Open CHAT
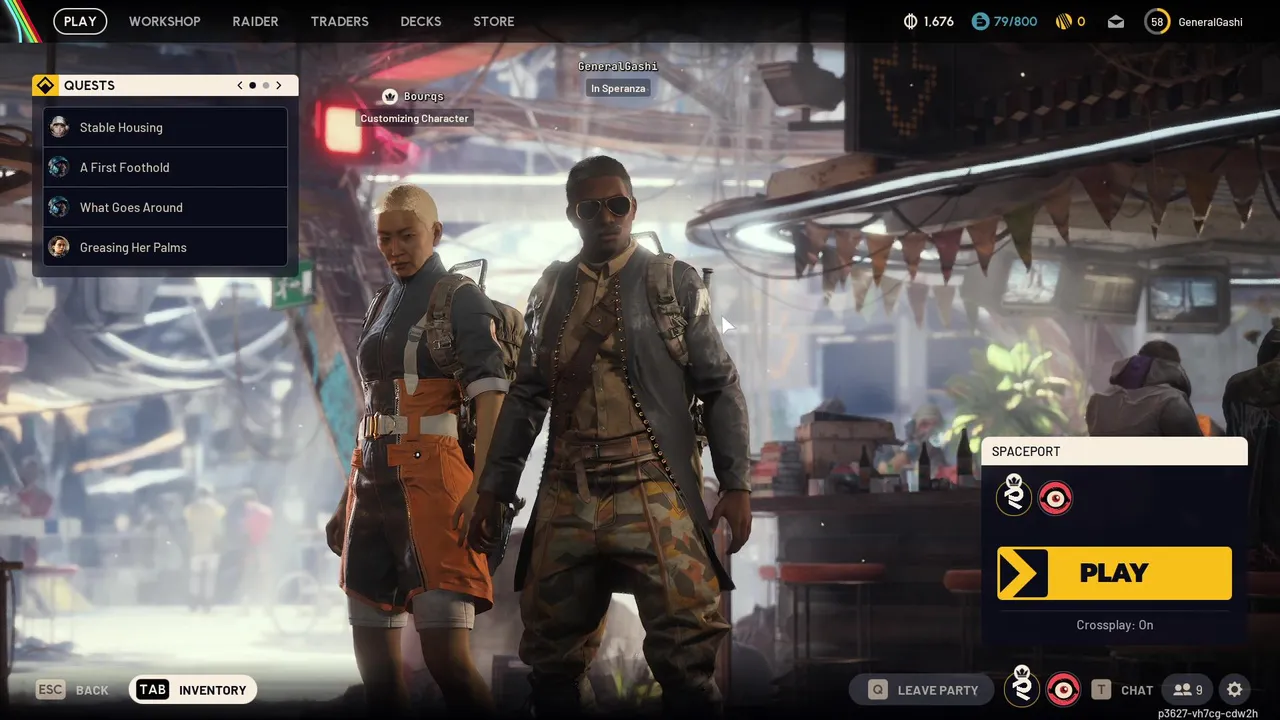This screenshot has width=1280, height=720. (x=1122, y=689)
